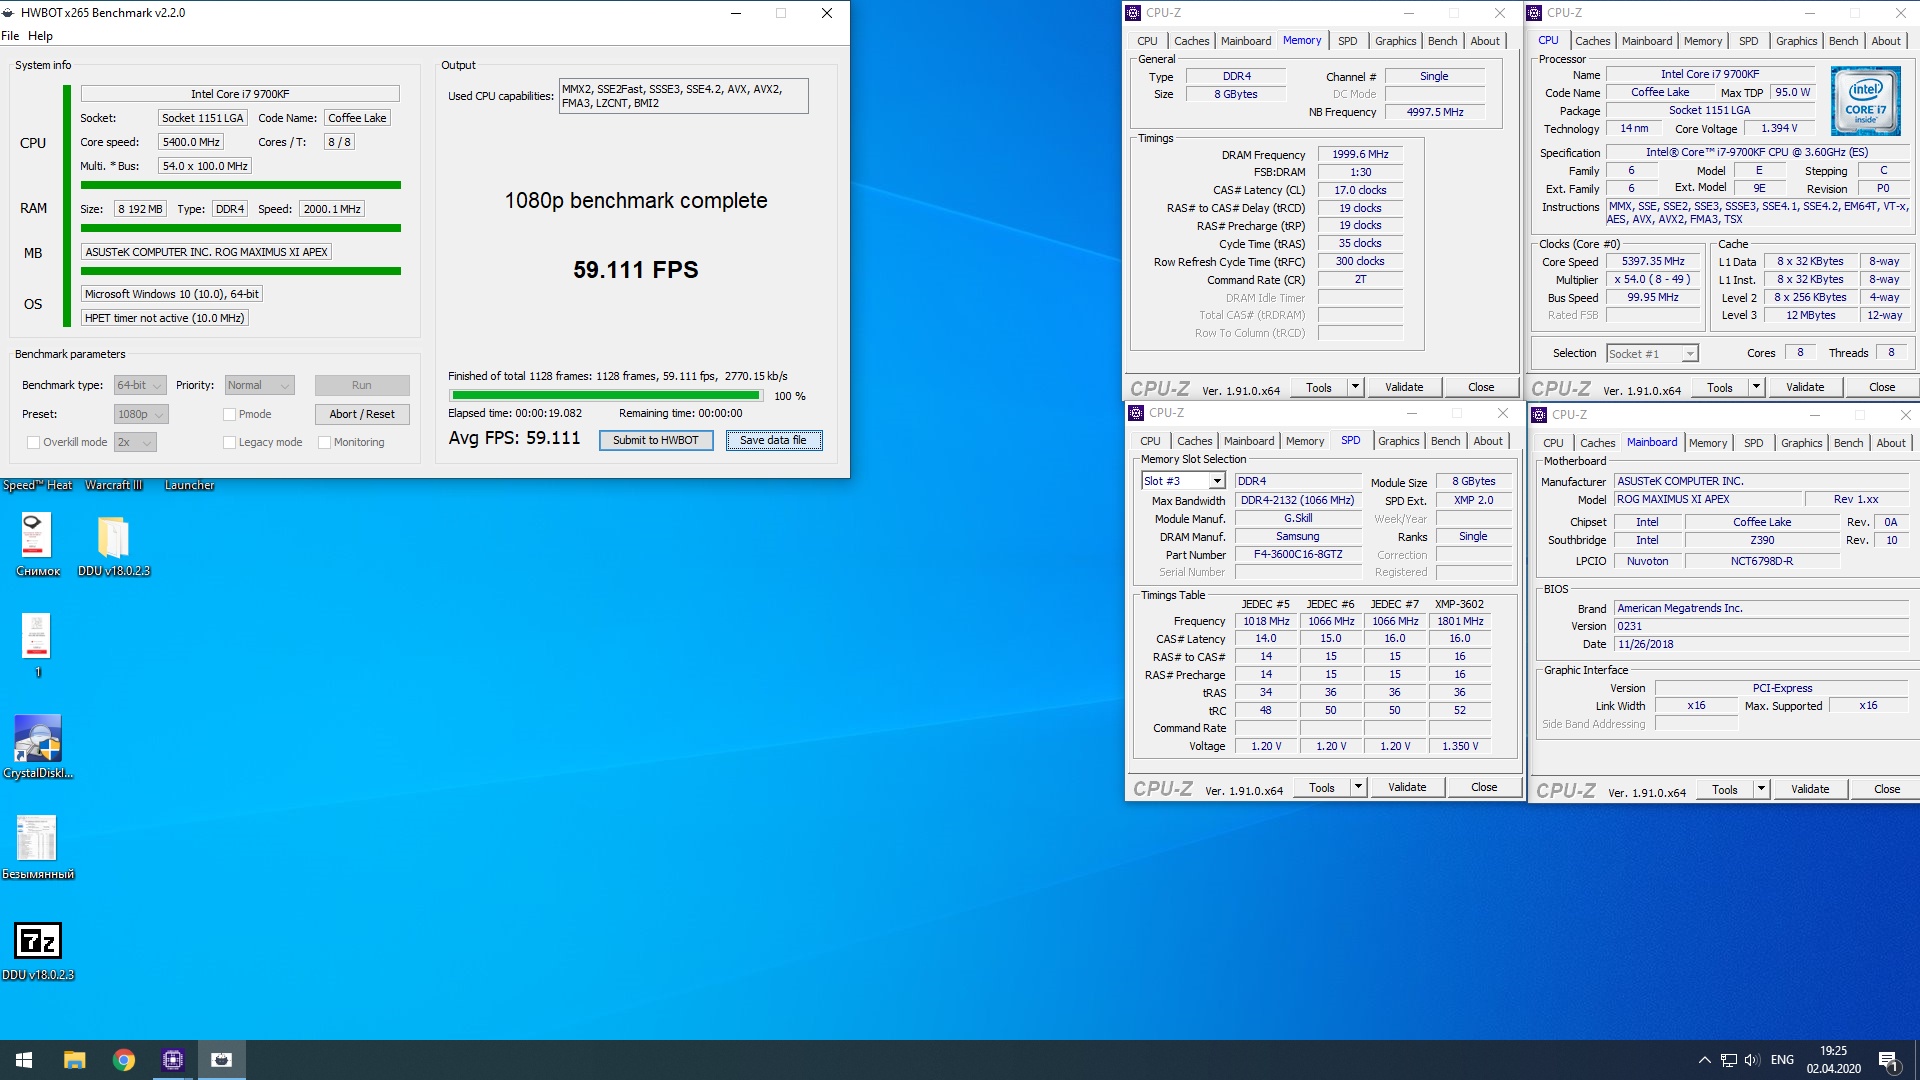Switch to About tab in Mainboard window
The image size is (1920, 1080).
pos(1890,443)
